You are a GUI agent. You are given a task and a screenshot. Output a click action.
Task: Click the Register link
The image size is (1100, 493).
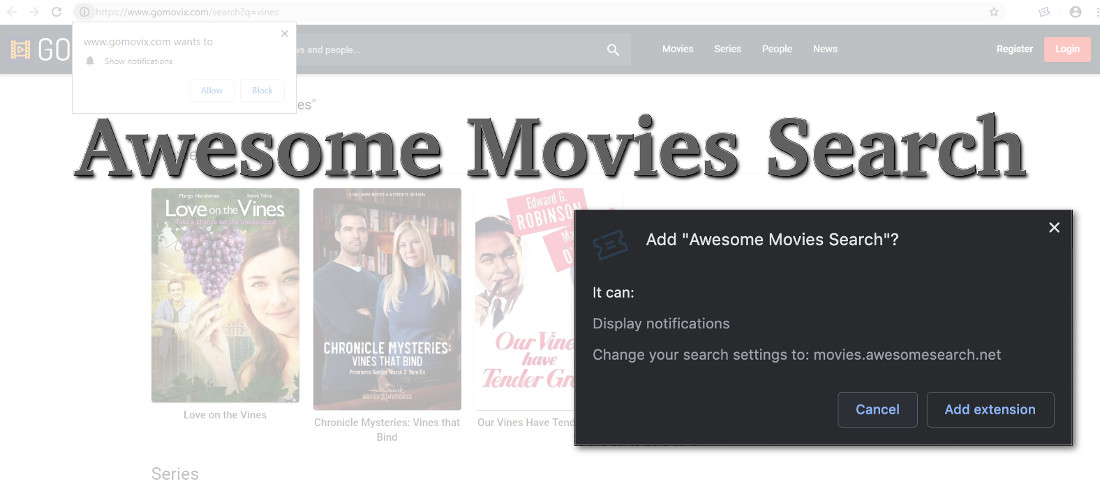[1014, 49]
